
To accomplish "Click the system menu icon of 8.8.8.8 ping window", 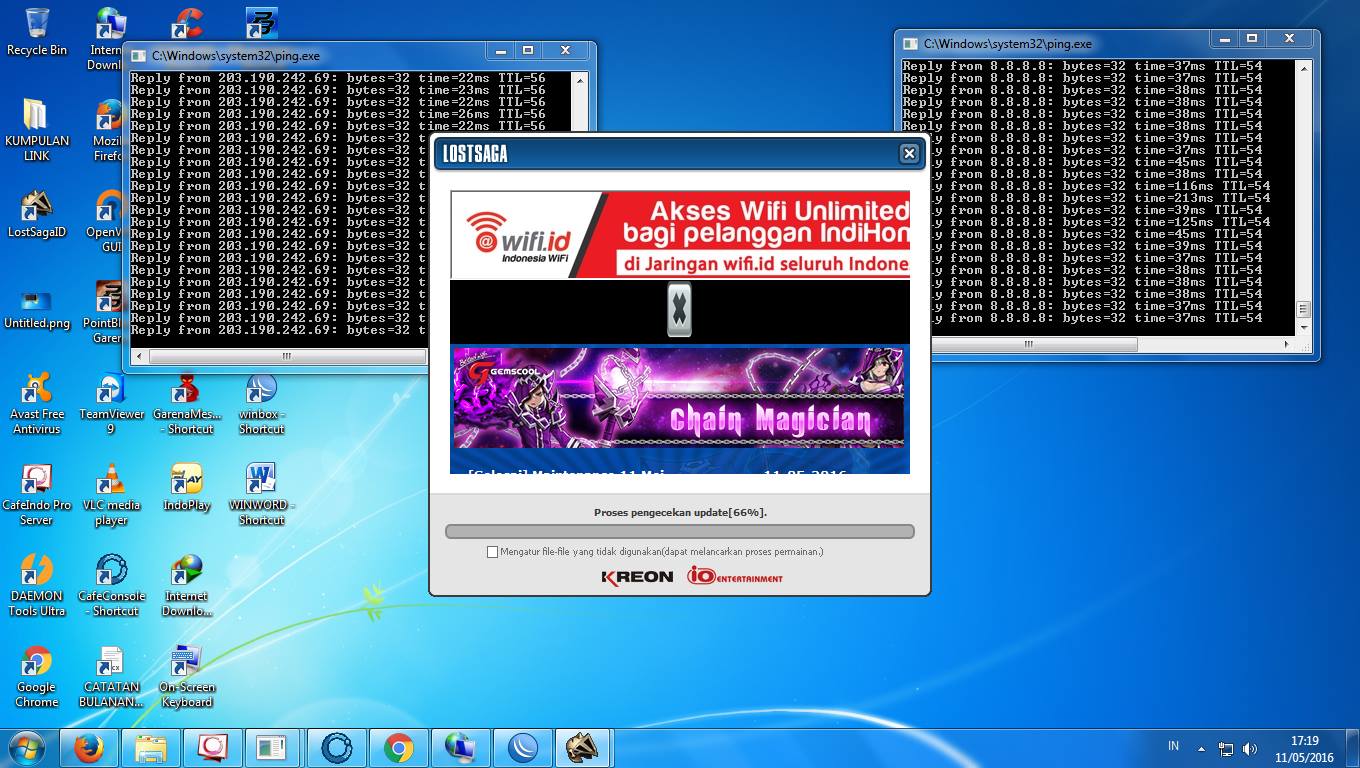I will (x=910, y=44).
